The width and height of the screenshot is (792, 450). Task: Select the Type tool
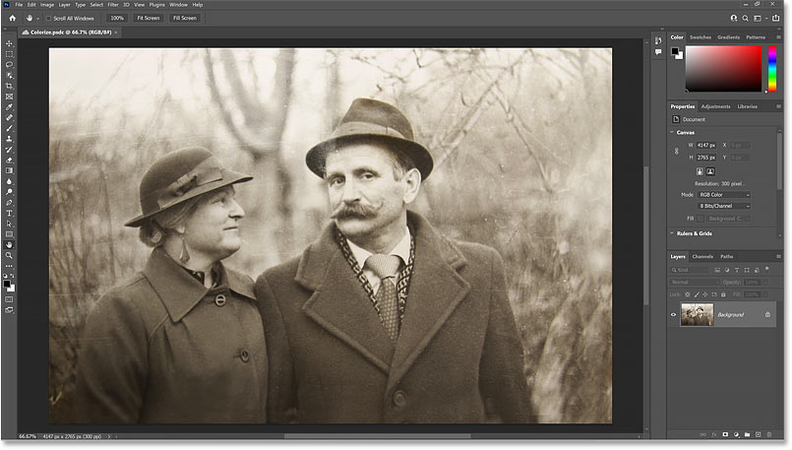pyautogui.click(x=9, y=212)
